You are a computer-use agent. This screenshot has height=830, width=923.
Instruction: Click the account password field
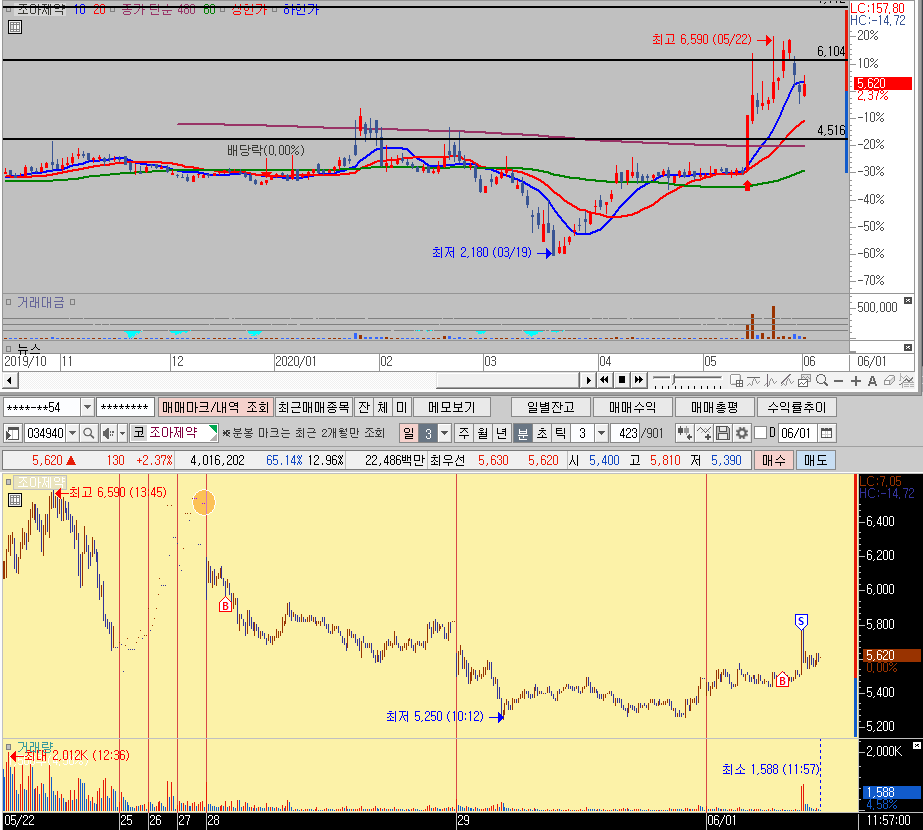125,407
